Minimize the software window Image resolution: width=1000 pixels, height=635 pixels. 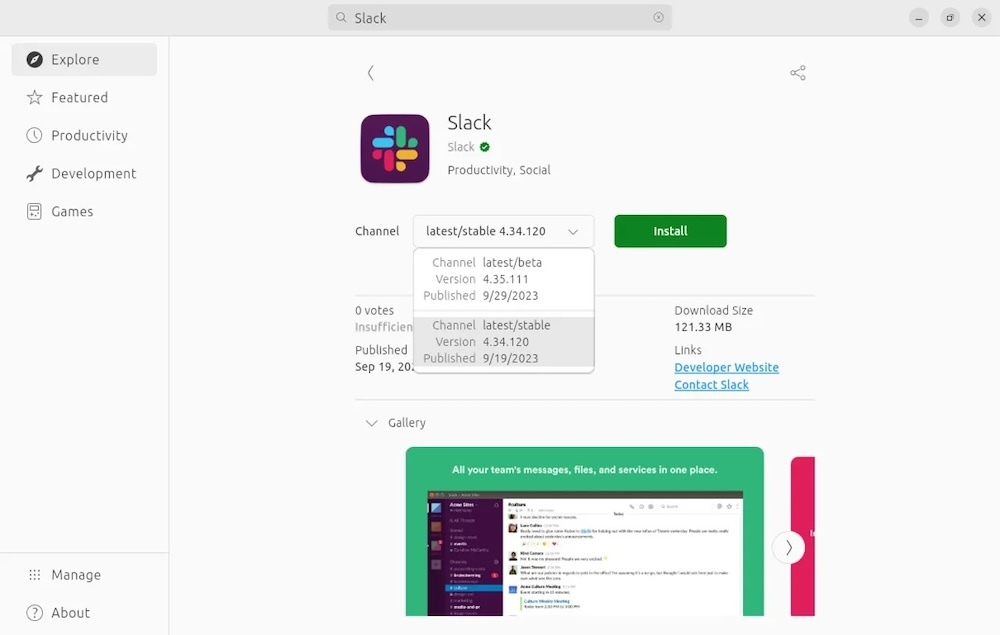[919, 17]
